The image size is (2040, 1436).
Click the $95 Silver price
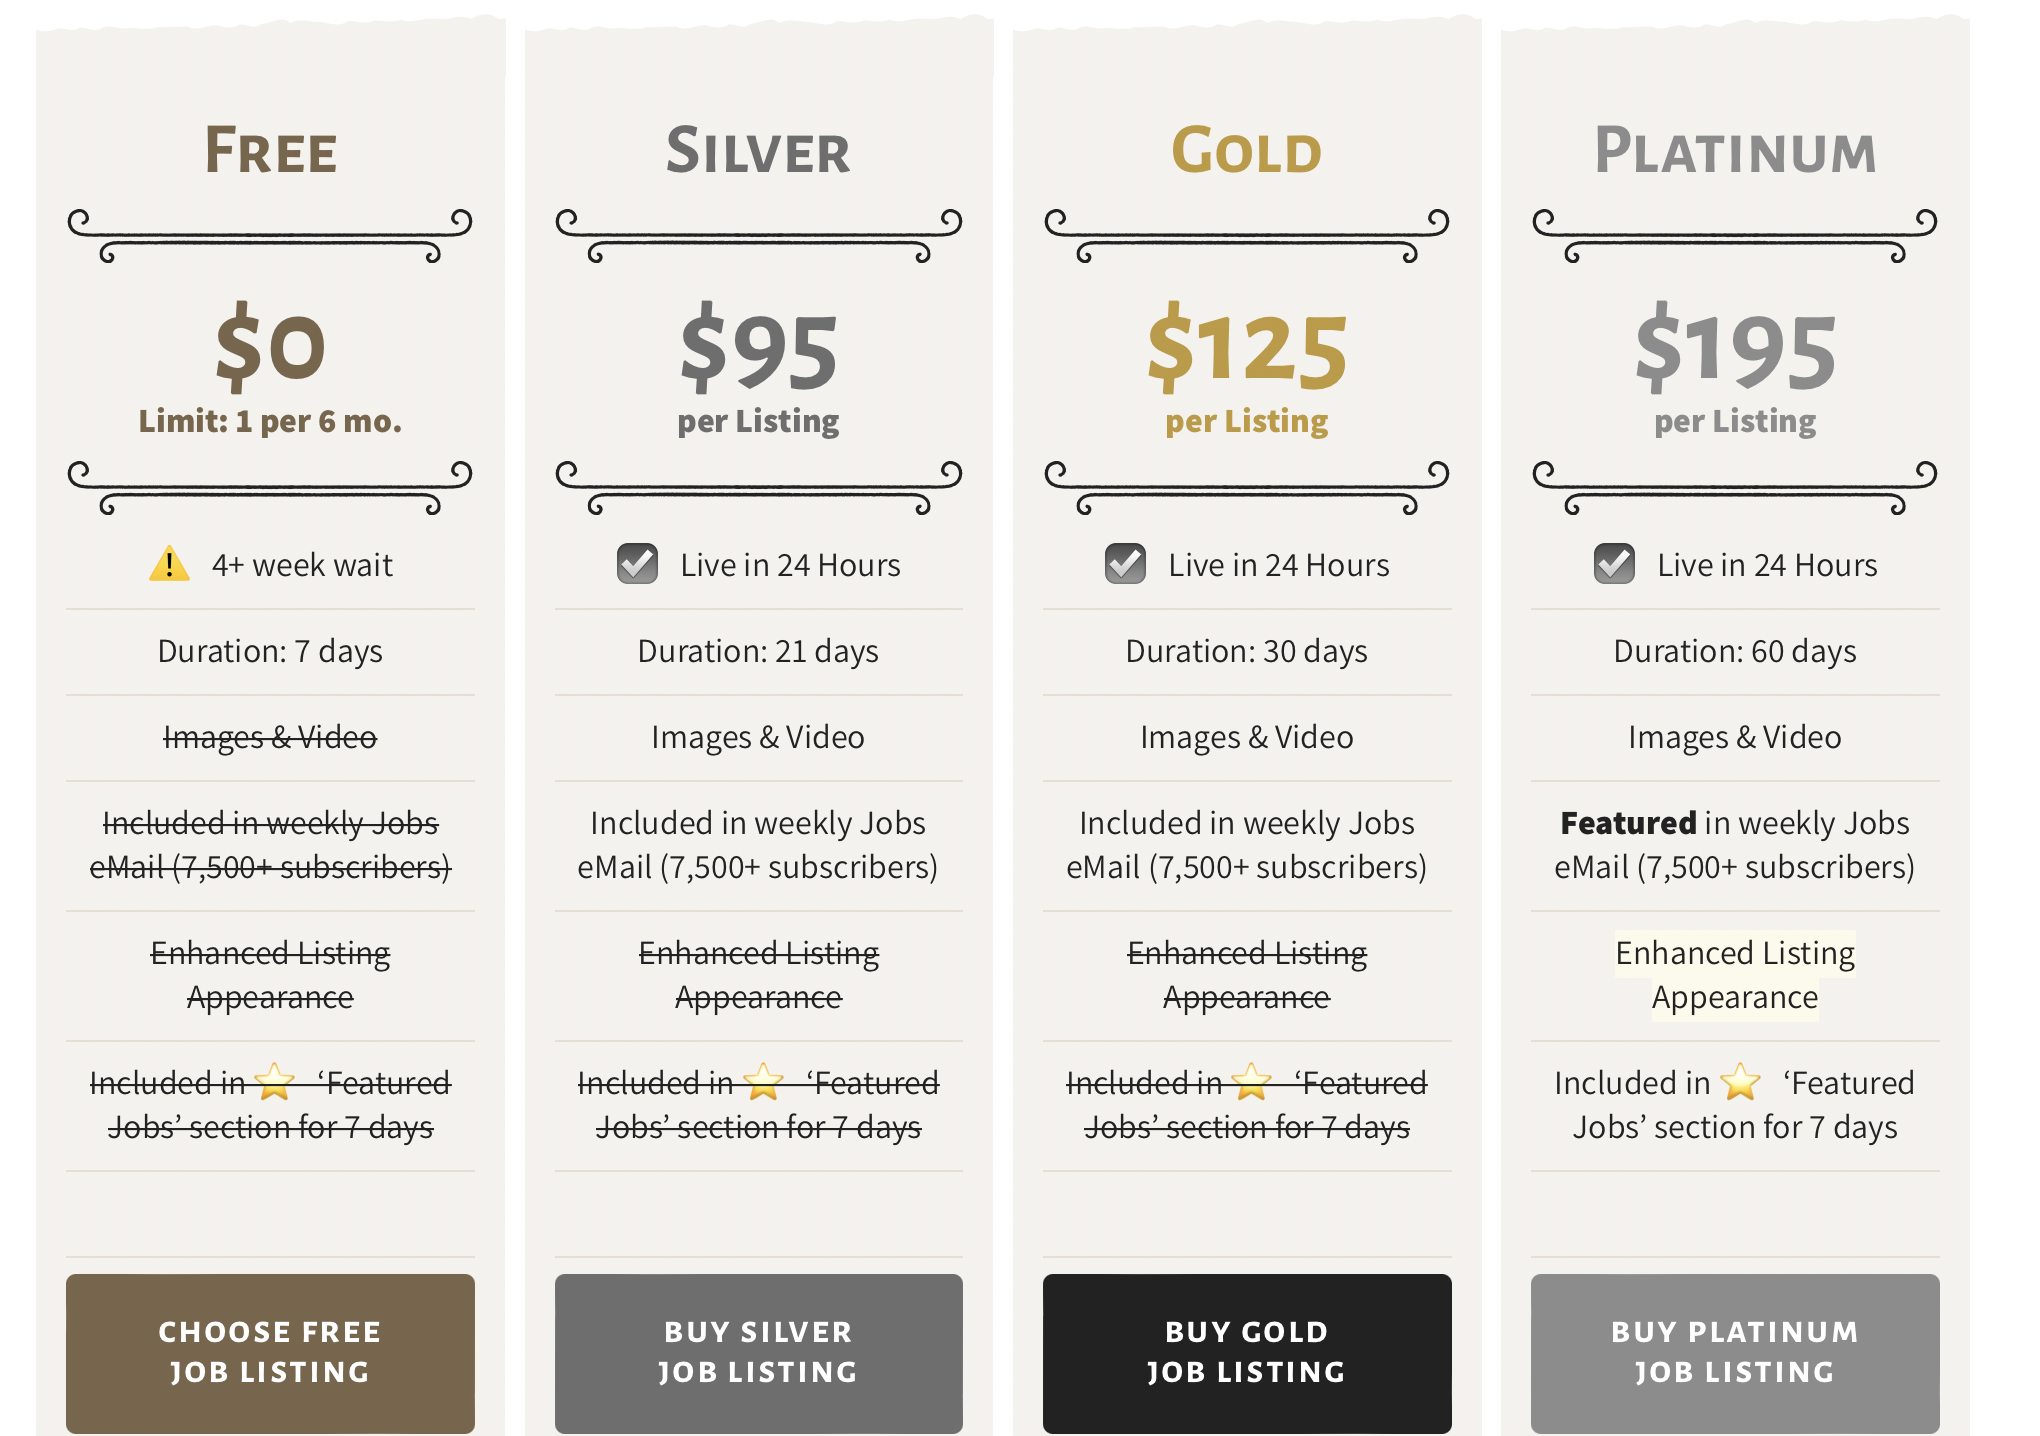click(x=759, y=349)
